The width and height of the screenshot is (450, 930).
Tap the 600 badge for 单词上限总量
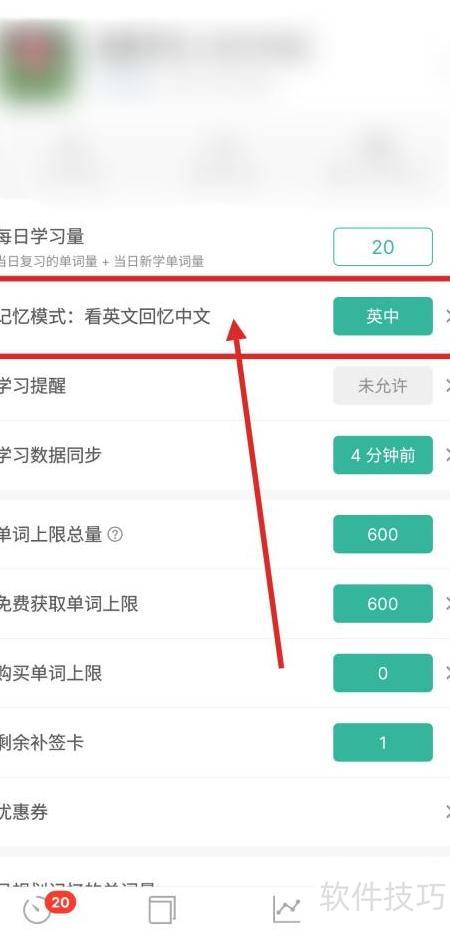point(382,534)
